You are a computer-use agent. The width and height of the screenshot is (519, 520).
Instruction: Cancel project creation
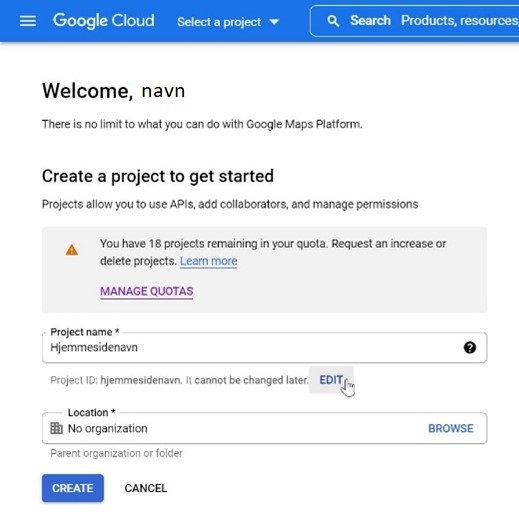pos(146,488)
